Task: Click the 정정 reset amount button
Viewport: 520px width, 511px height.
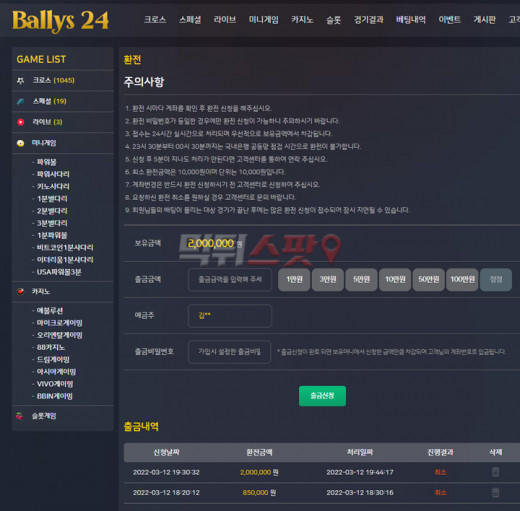Action: pyautogui.click(x=496, y=279)
